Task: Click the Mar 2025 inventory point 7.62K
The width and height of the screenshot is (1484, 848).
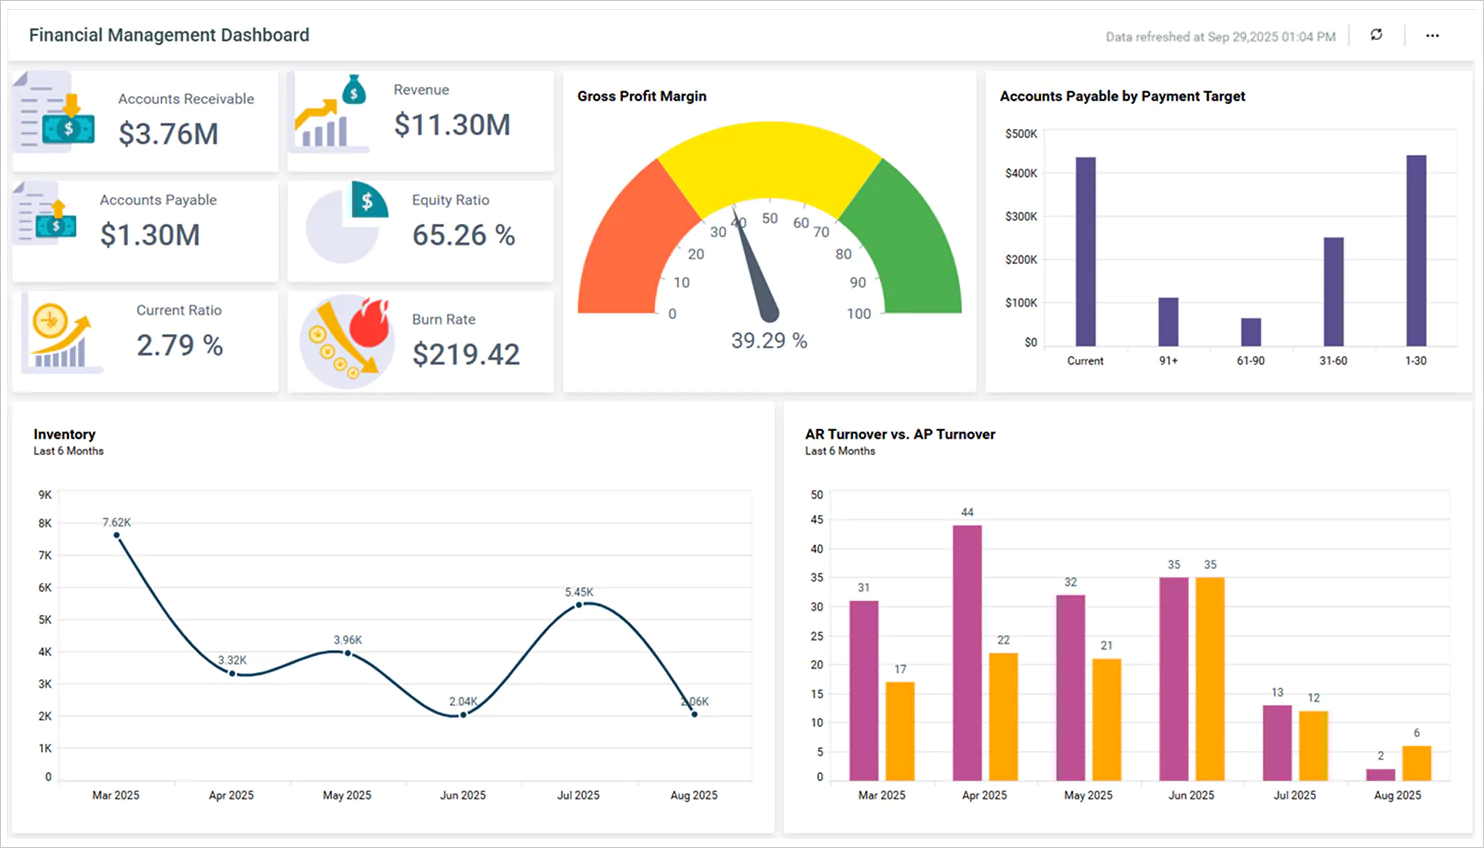Action: point(117,535)
